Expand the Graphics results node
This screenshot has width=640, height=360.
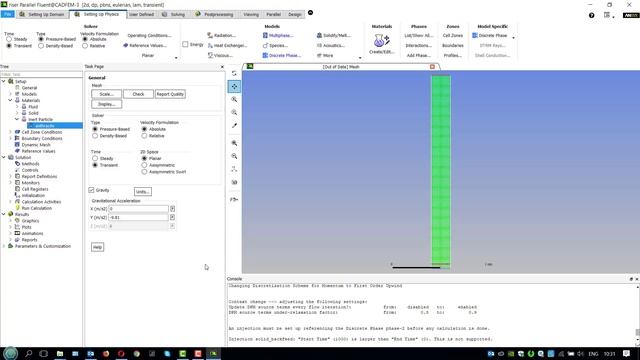10,221
